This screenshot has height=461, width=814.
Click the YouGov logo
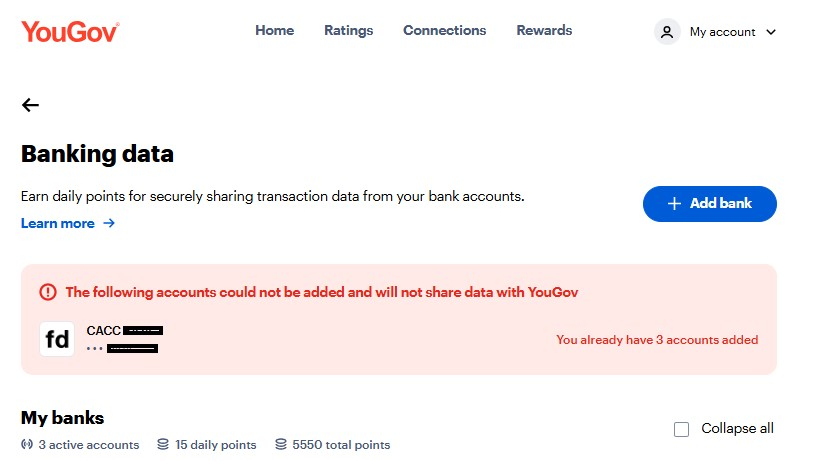pyautogui.click(x=70, y=31)
